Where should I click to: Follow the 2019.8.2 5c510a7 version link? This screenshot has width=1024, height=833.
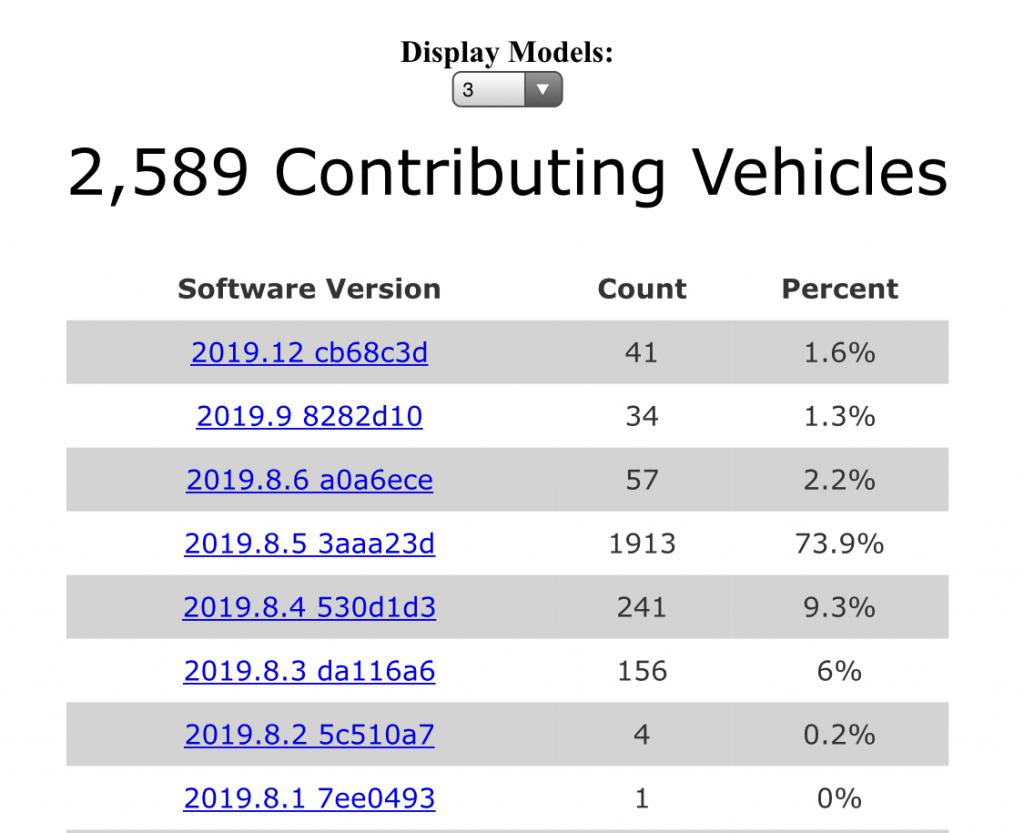tap(309, 734)
